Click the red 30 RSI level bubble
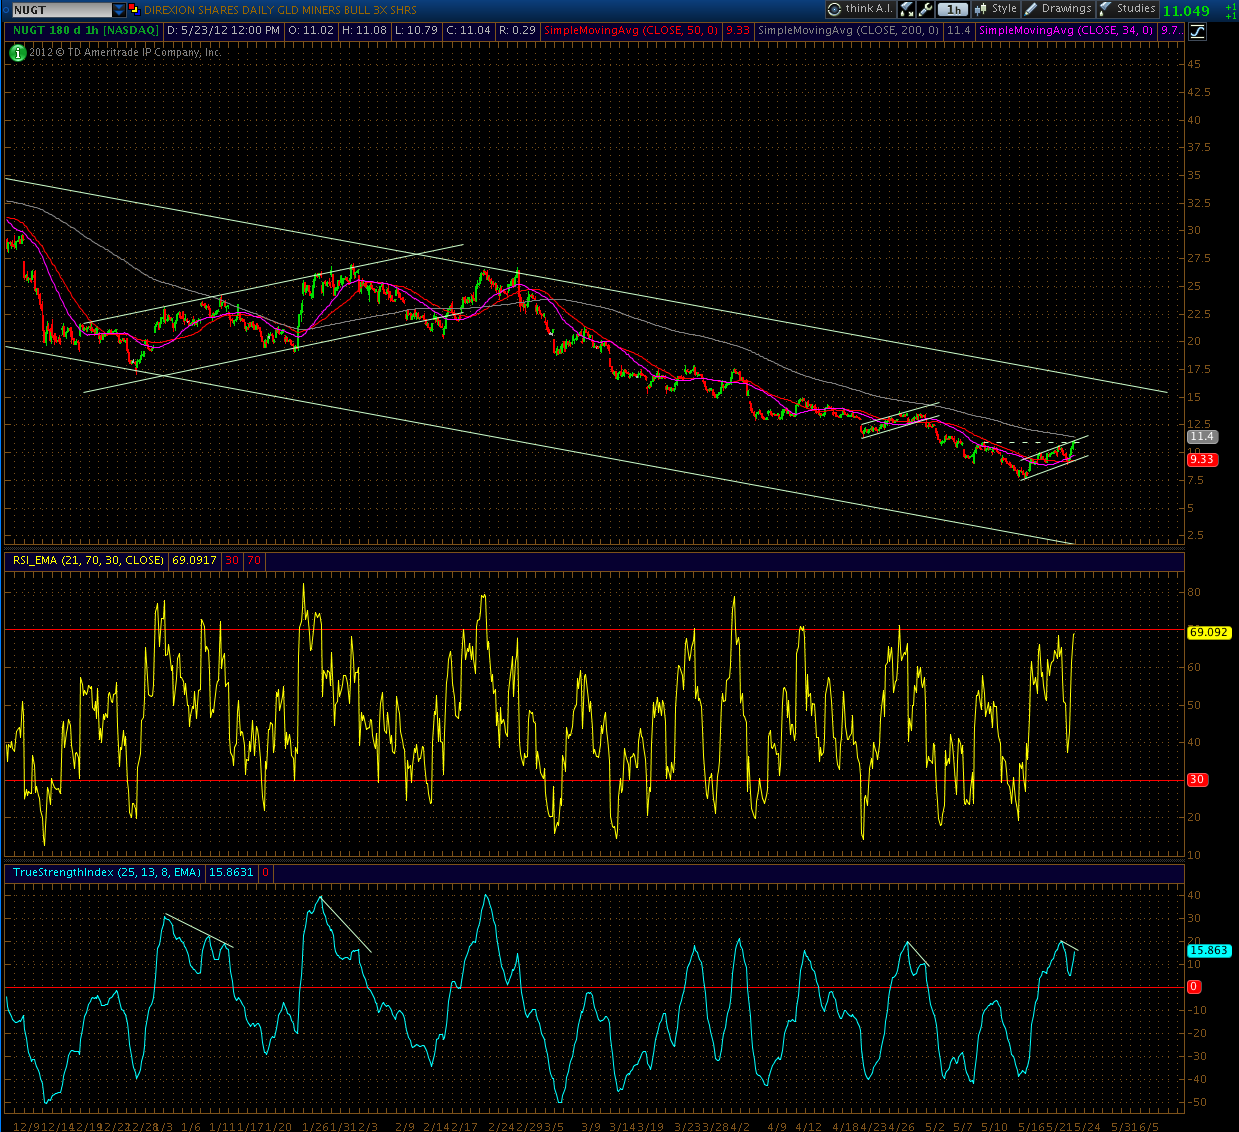 (x=1197, y=780)
